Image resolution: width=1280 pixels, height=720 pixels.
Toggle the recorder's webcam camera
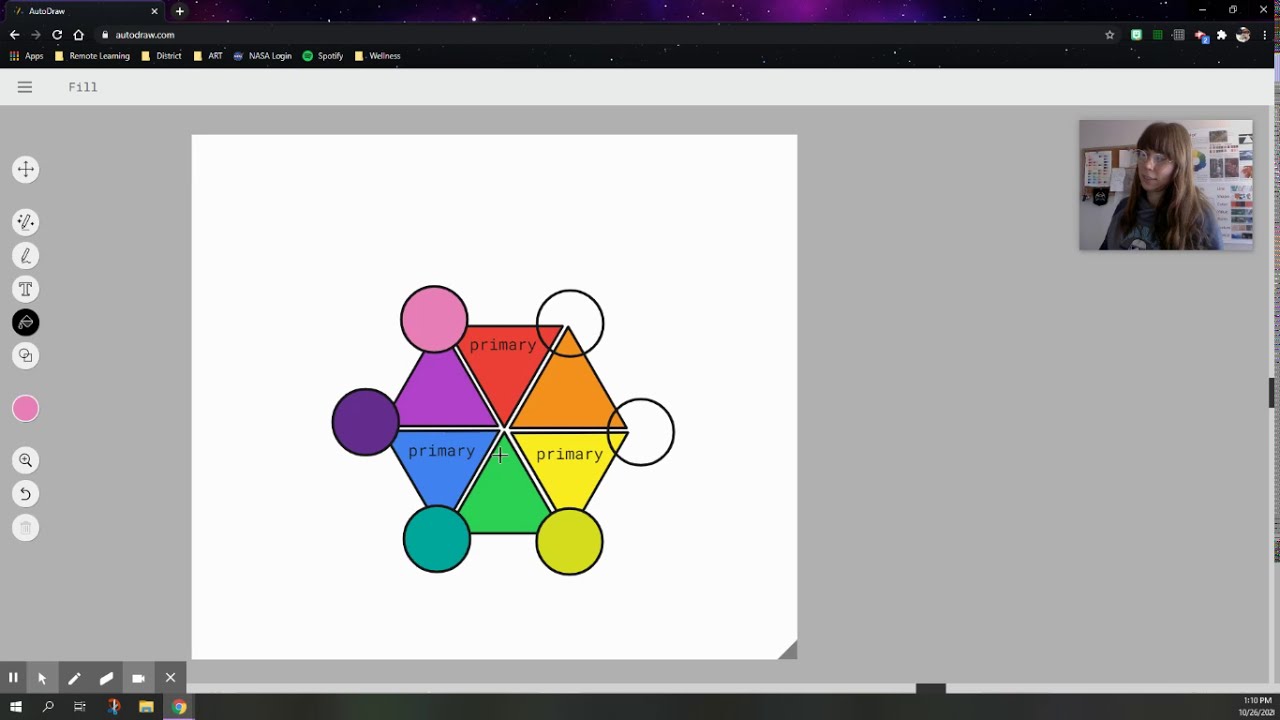tap(138, 677)
